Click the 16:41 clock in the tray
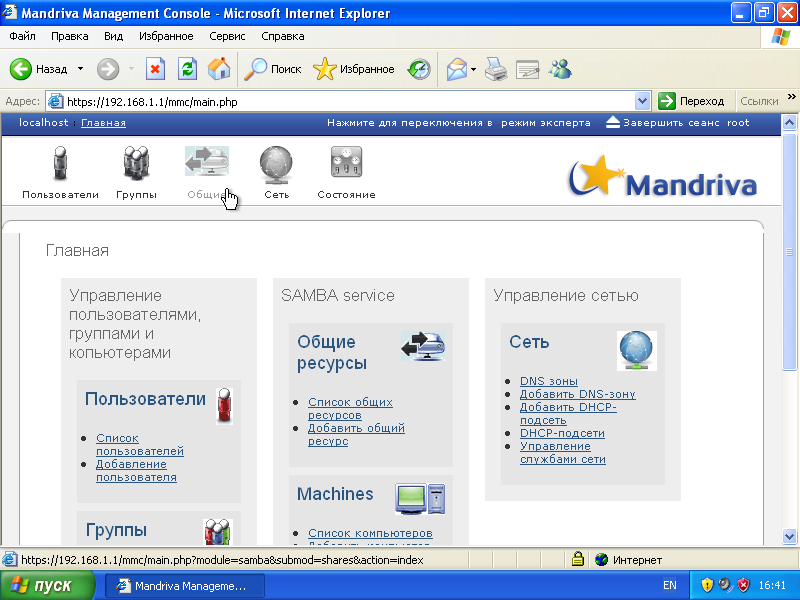The height and width of the screenshot is (600, 800). pyautogui.click(x=771, y=585)
